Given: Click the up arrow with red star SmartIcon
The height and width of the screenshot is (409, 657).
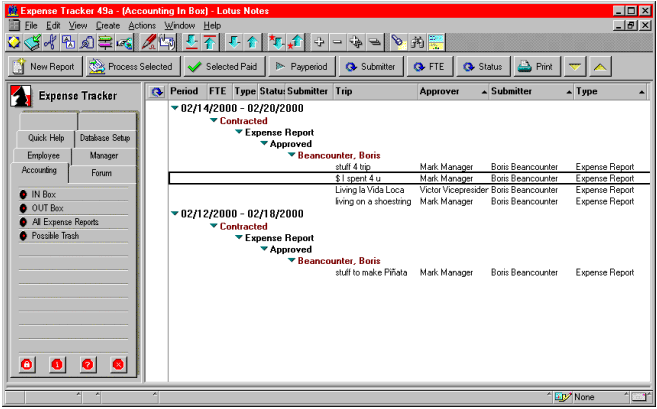Looking at the screenshot, I should (296, 42).
